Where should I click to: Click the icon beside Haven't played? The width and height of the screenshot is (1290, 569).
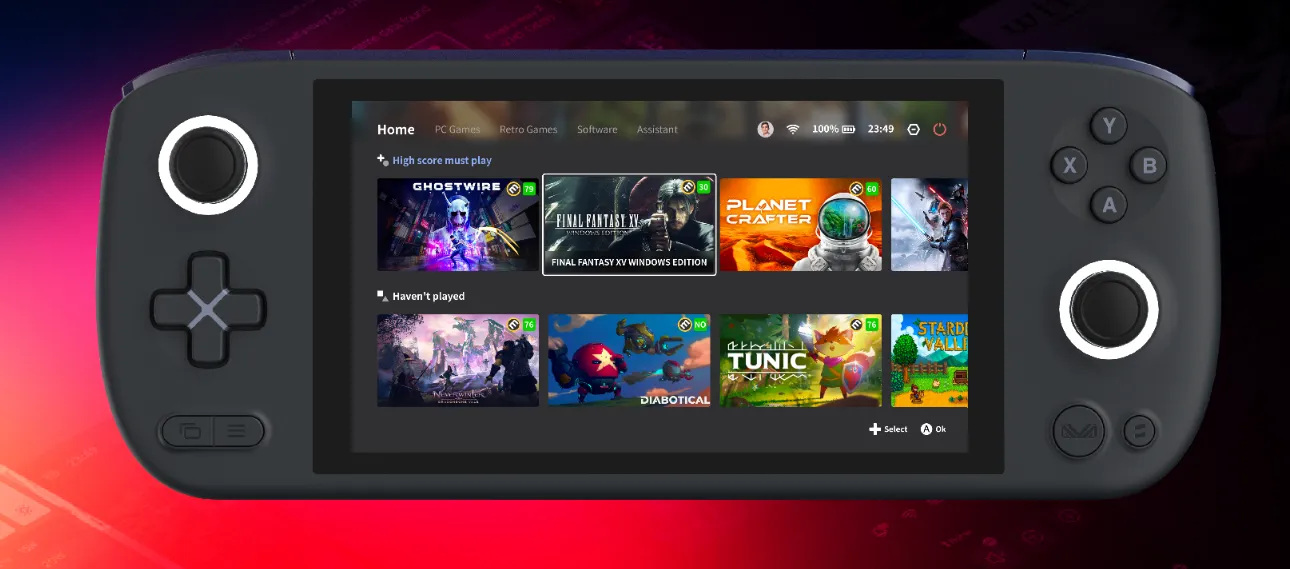(382, 296)
